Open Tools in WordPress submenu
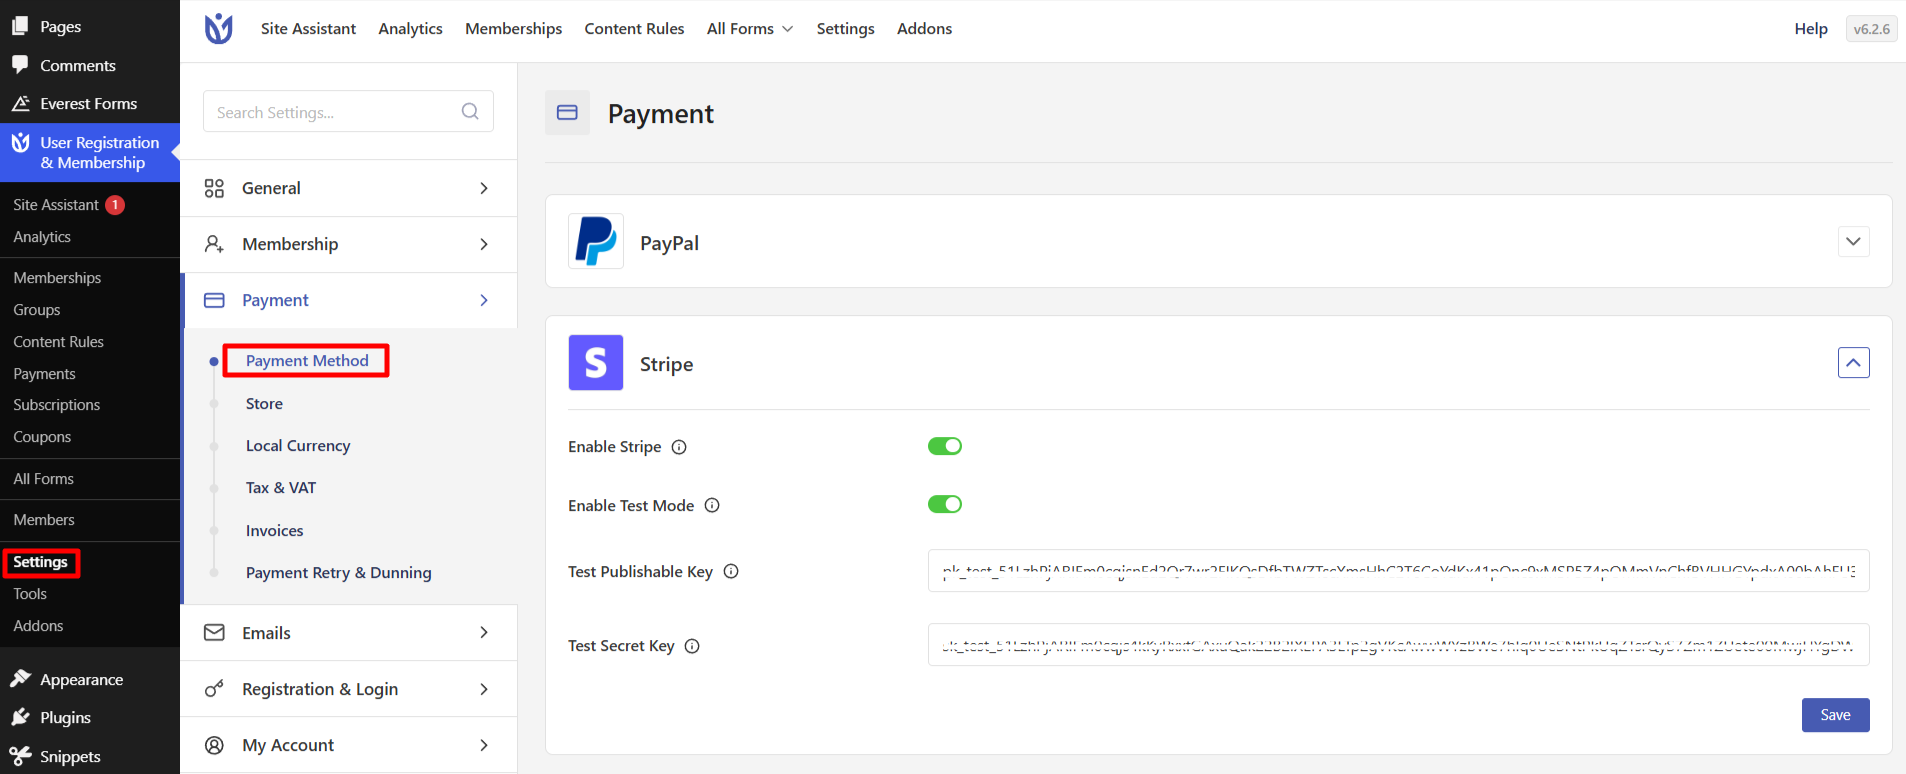Viewport: 1906px width, 774px height. (x=30, y=594)
